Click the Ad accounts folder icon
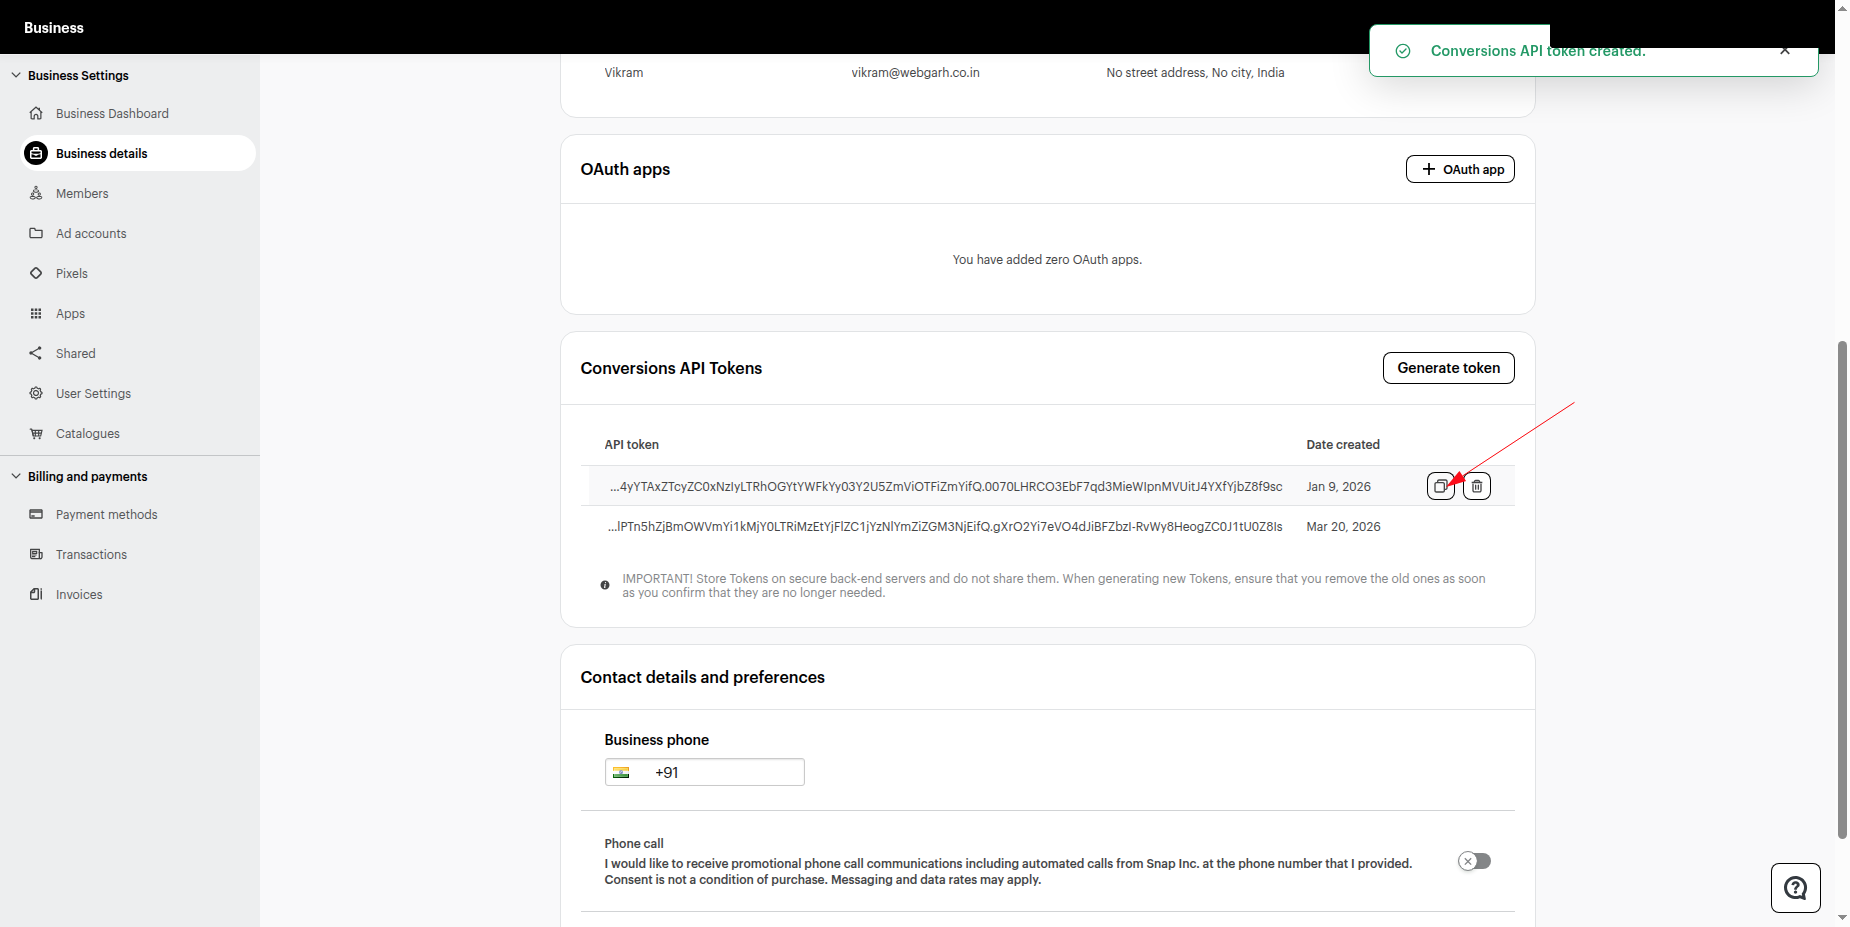This screenshot has width=1850, height=927. [36, 233]
